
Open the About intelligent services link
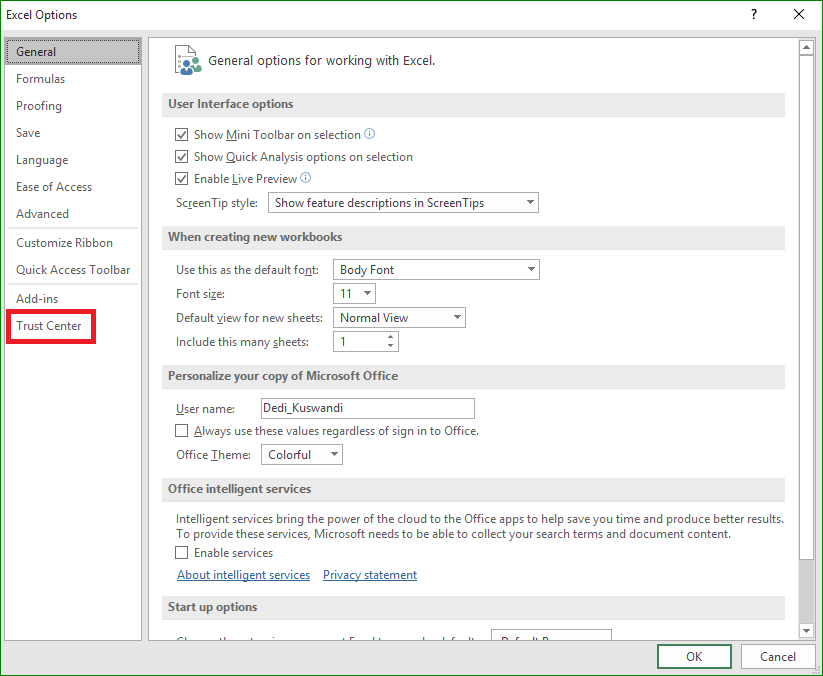(x=244, y=575)
